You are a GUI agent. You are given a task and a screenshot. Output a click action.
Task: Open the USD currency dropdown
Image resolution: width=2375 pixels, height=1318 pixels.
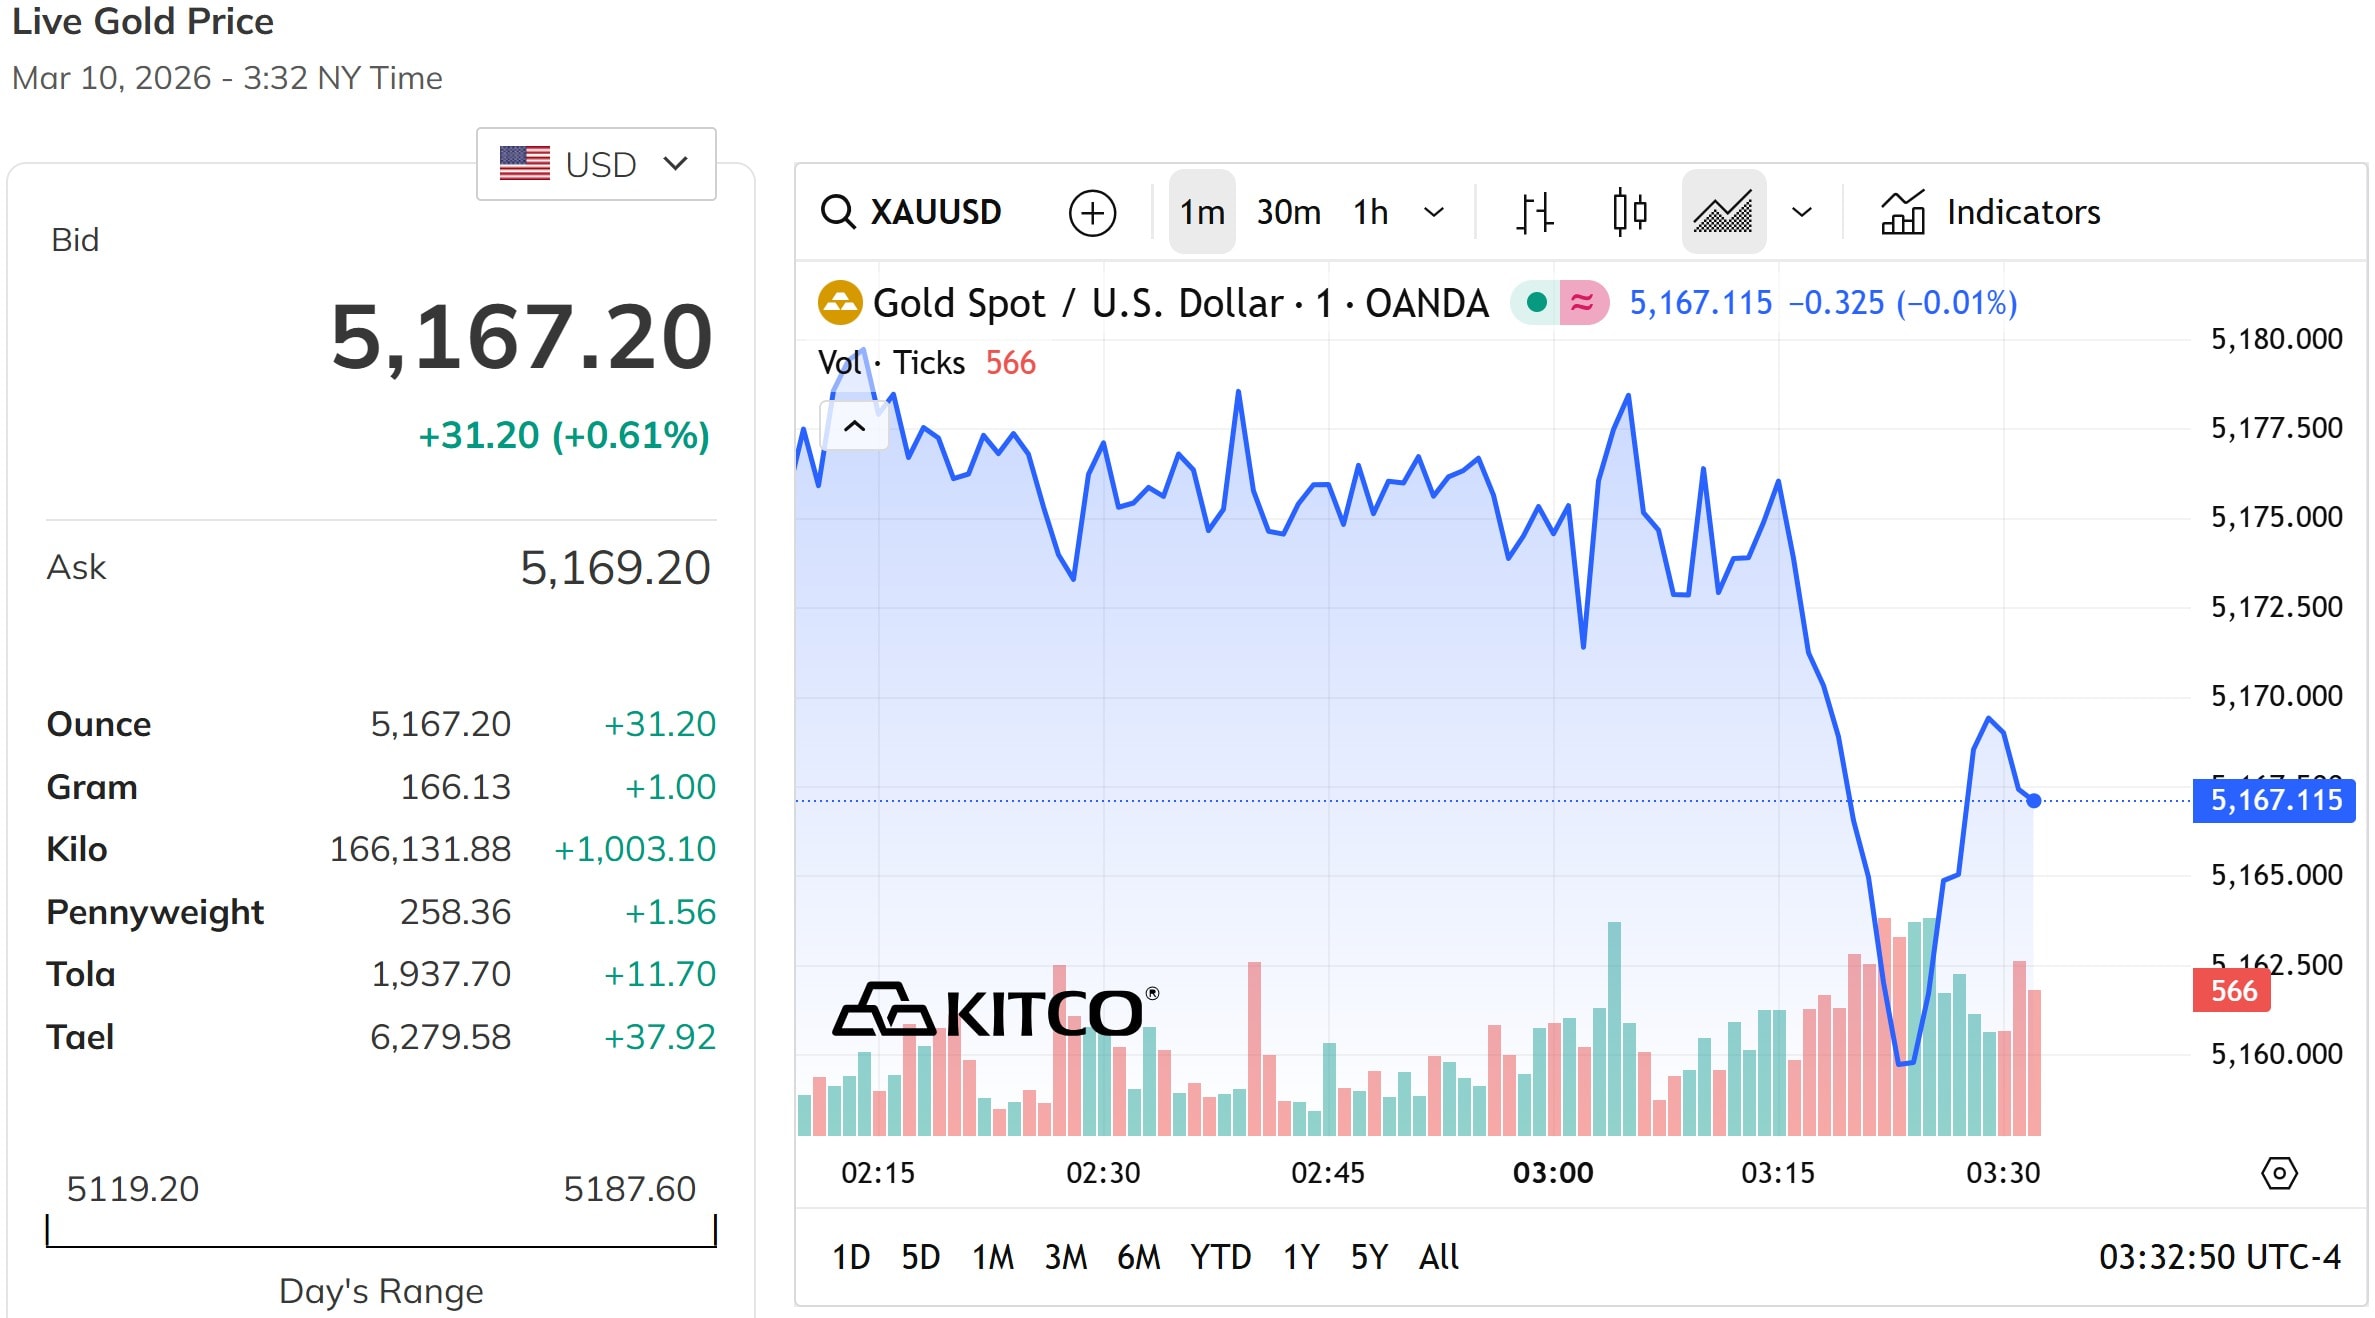coord(596,164)
